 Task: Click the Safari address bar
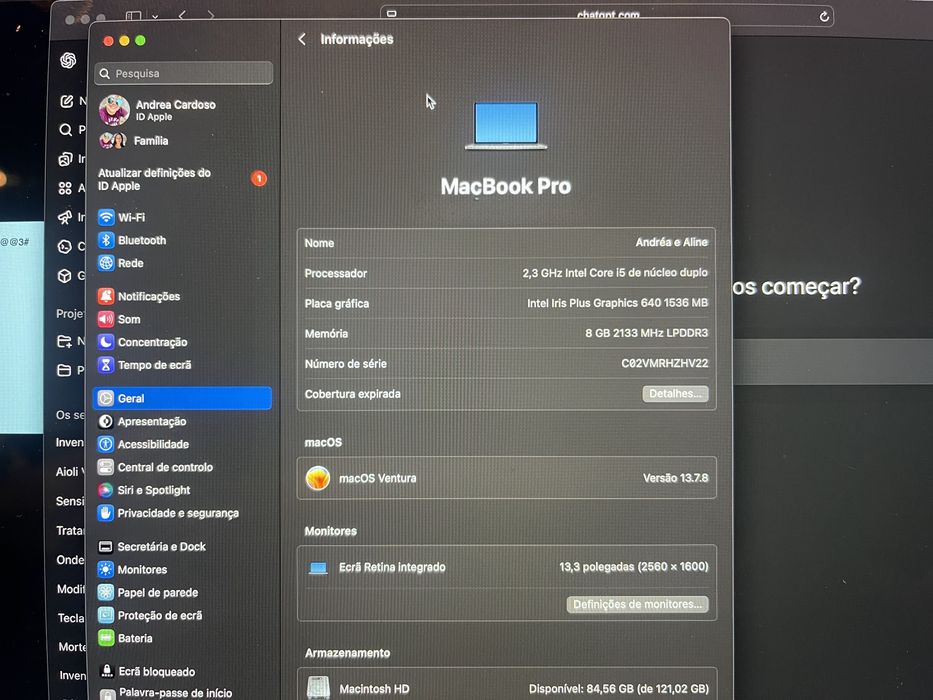(607, 15)
